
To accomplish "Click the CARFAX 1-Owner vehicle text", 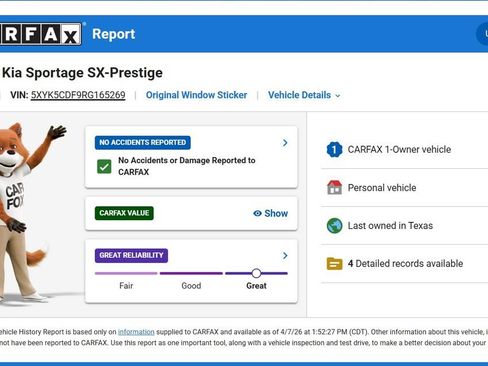I will (399, 149).
